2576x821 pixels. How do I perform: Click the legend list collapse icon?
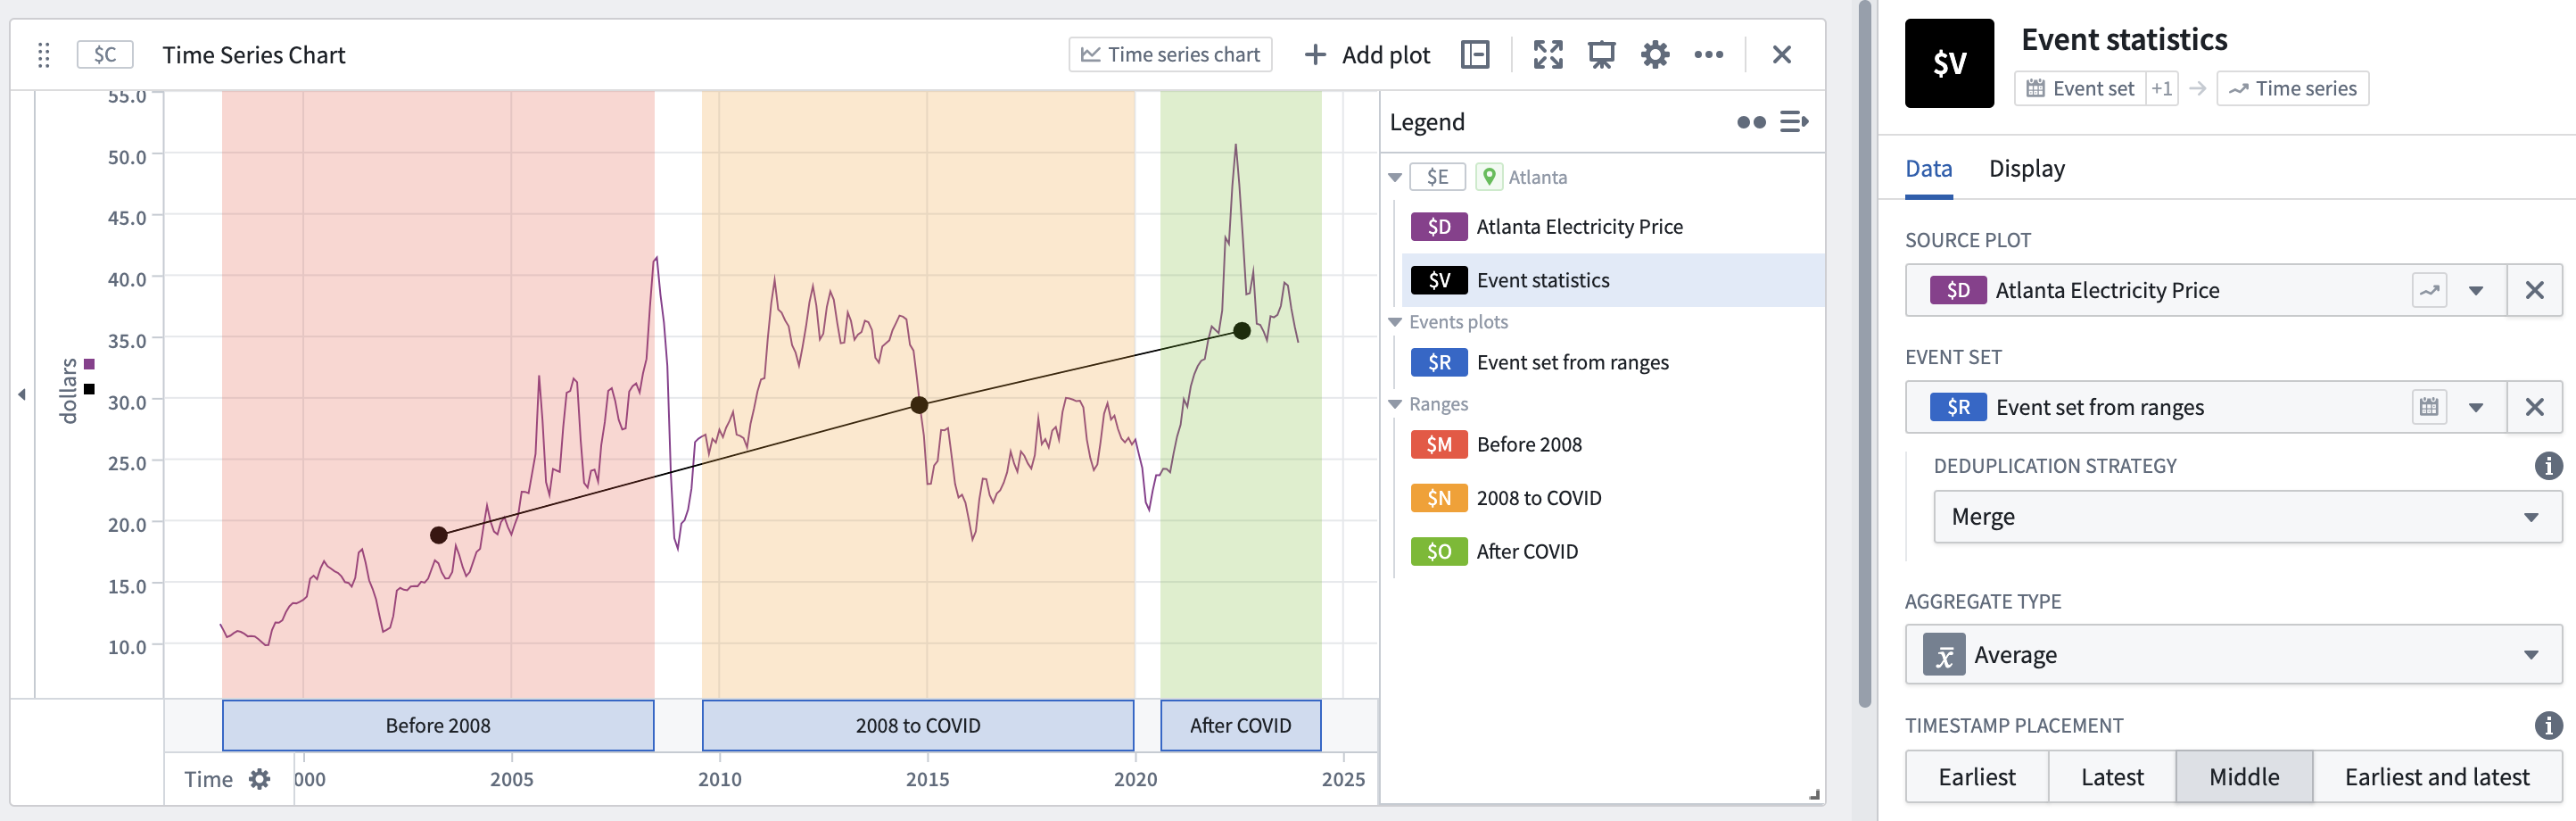coord(1794,122)
